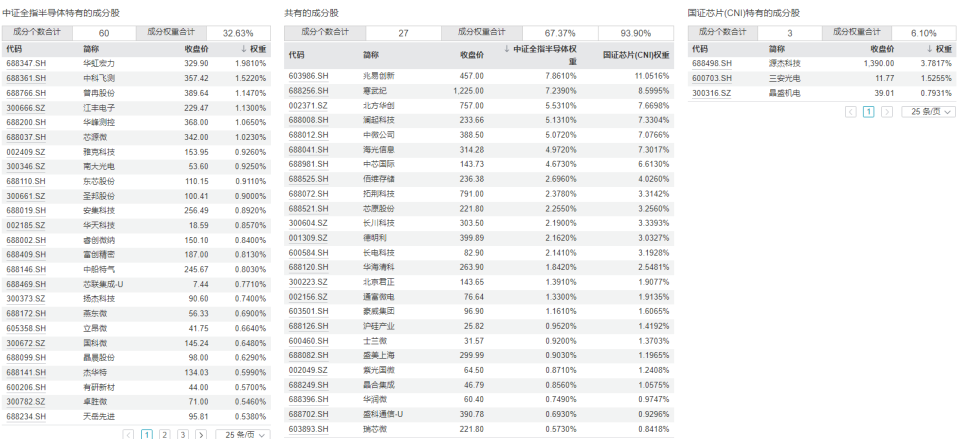This screenshot has width=960, height=439.
Task: Open 25 条/页 dropdown in 国证芯片 table
Action: [x=929, y=111]
